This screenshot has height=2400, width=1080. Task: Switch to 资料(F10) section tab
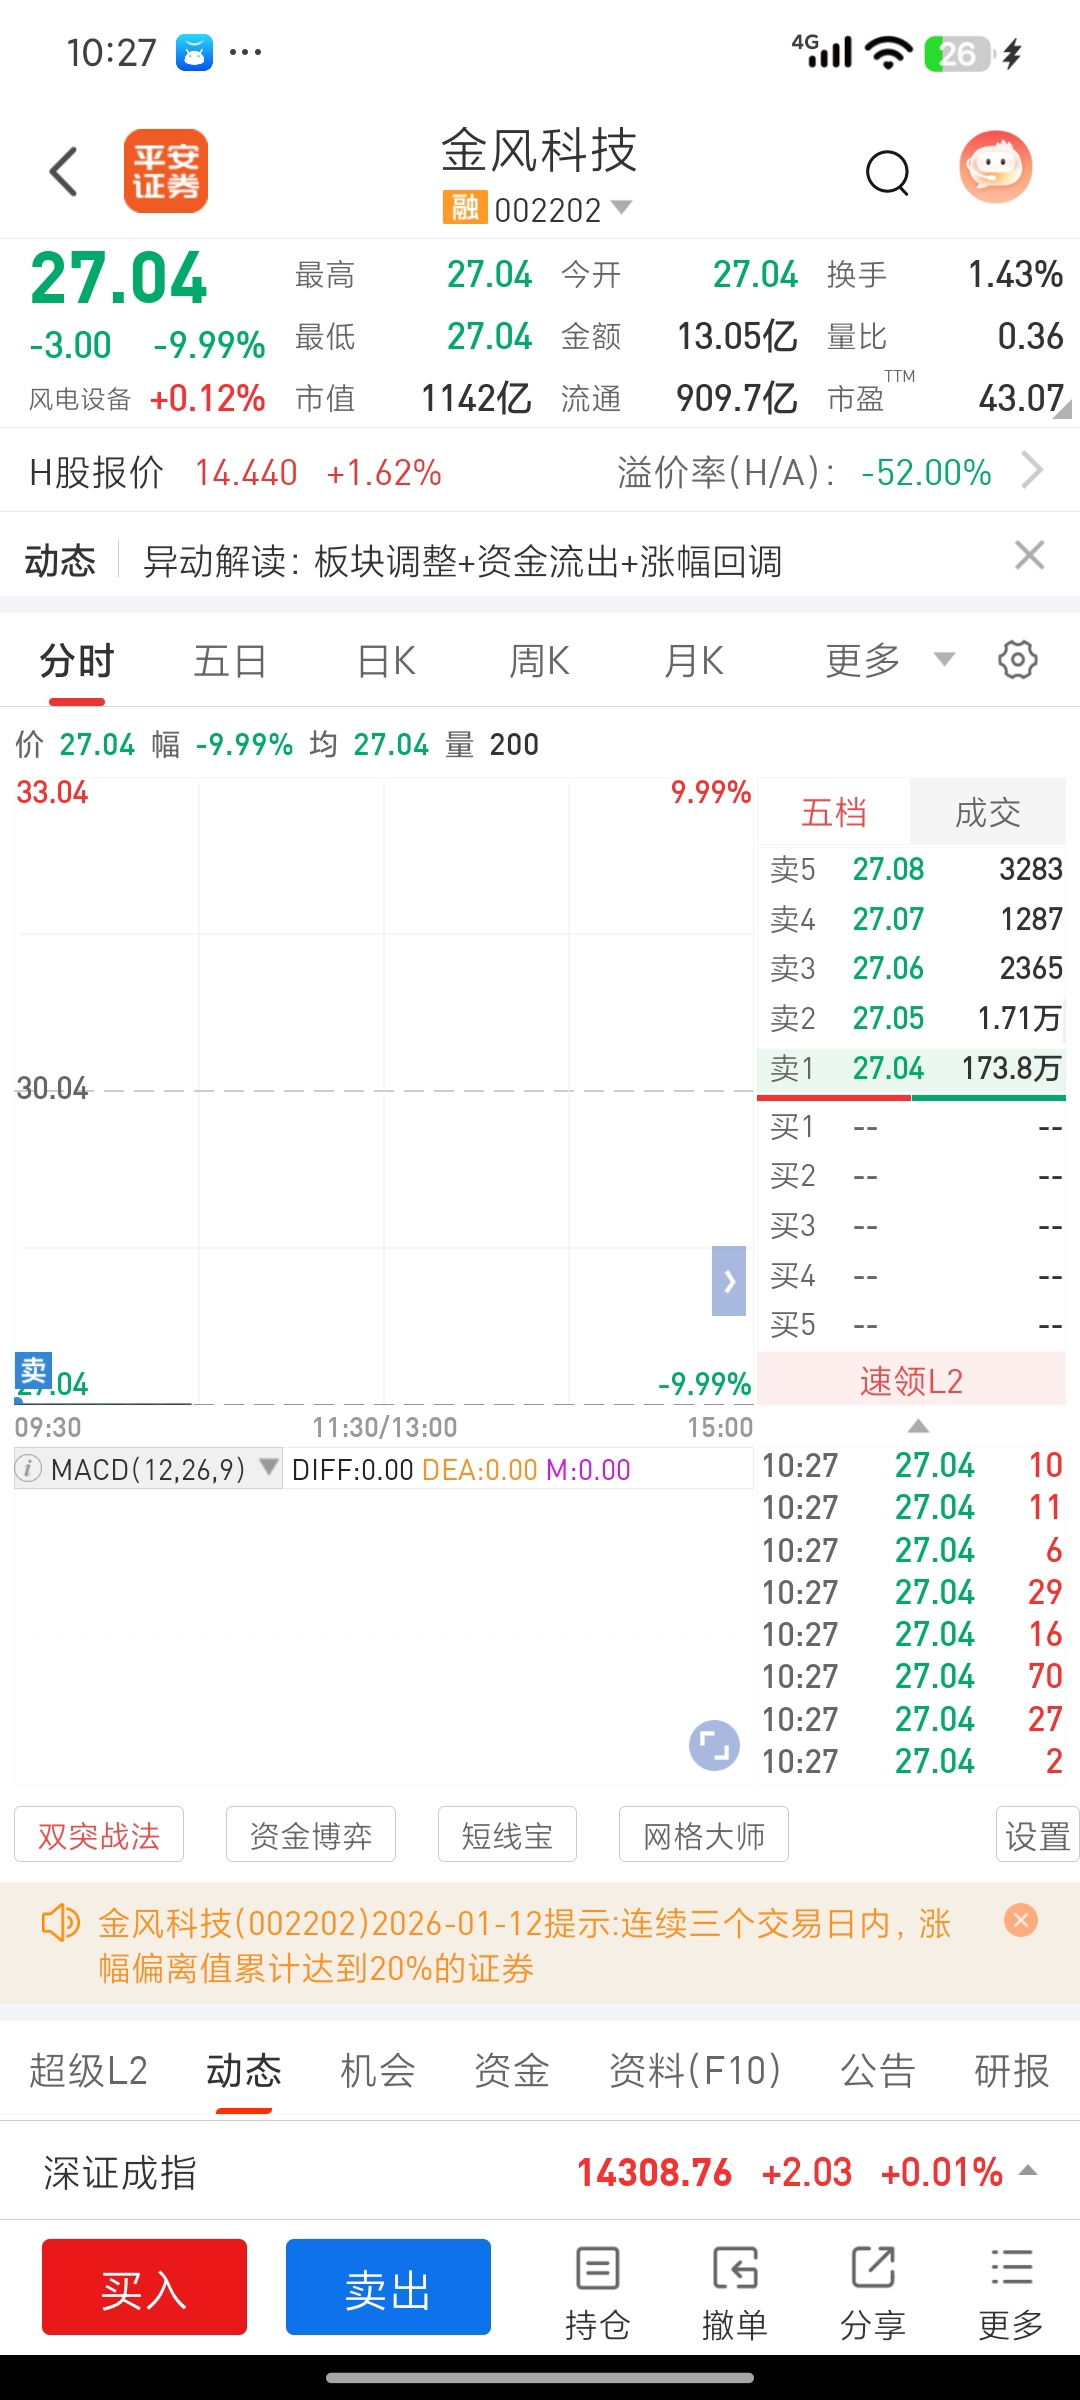click(694, 2070)
